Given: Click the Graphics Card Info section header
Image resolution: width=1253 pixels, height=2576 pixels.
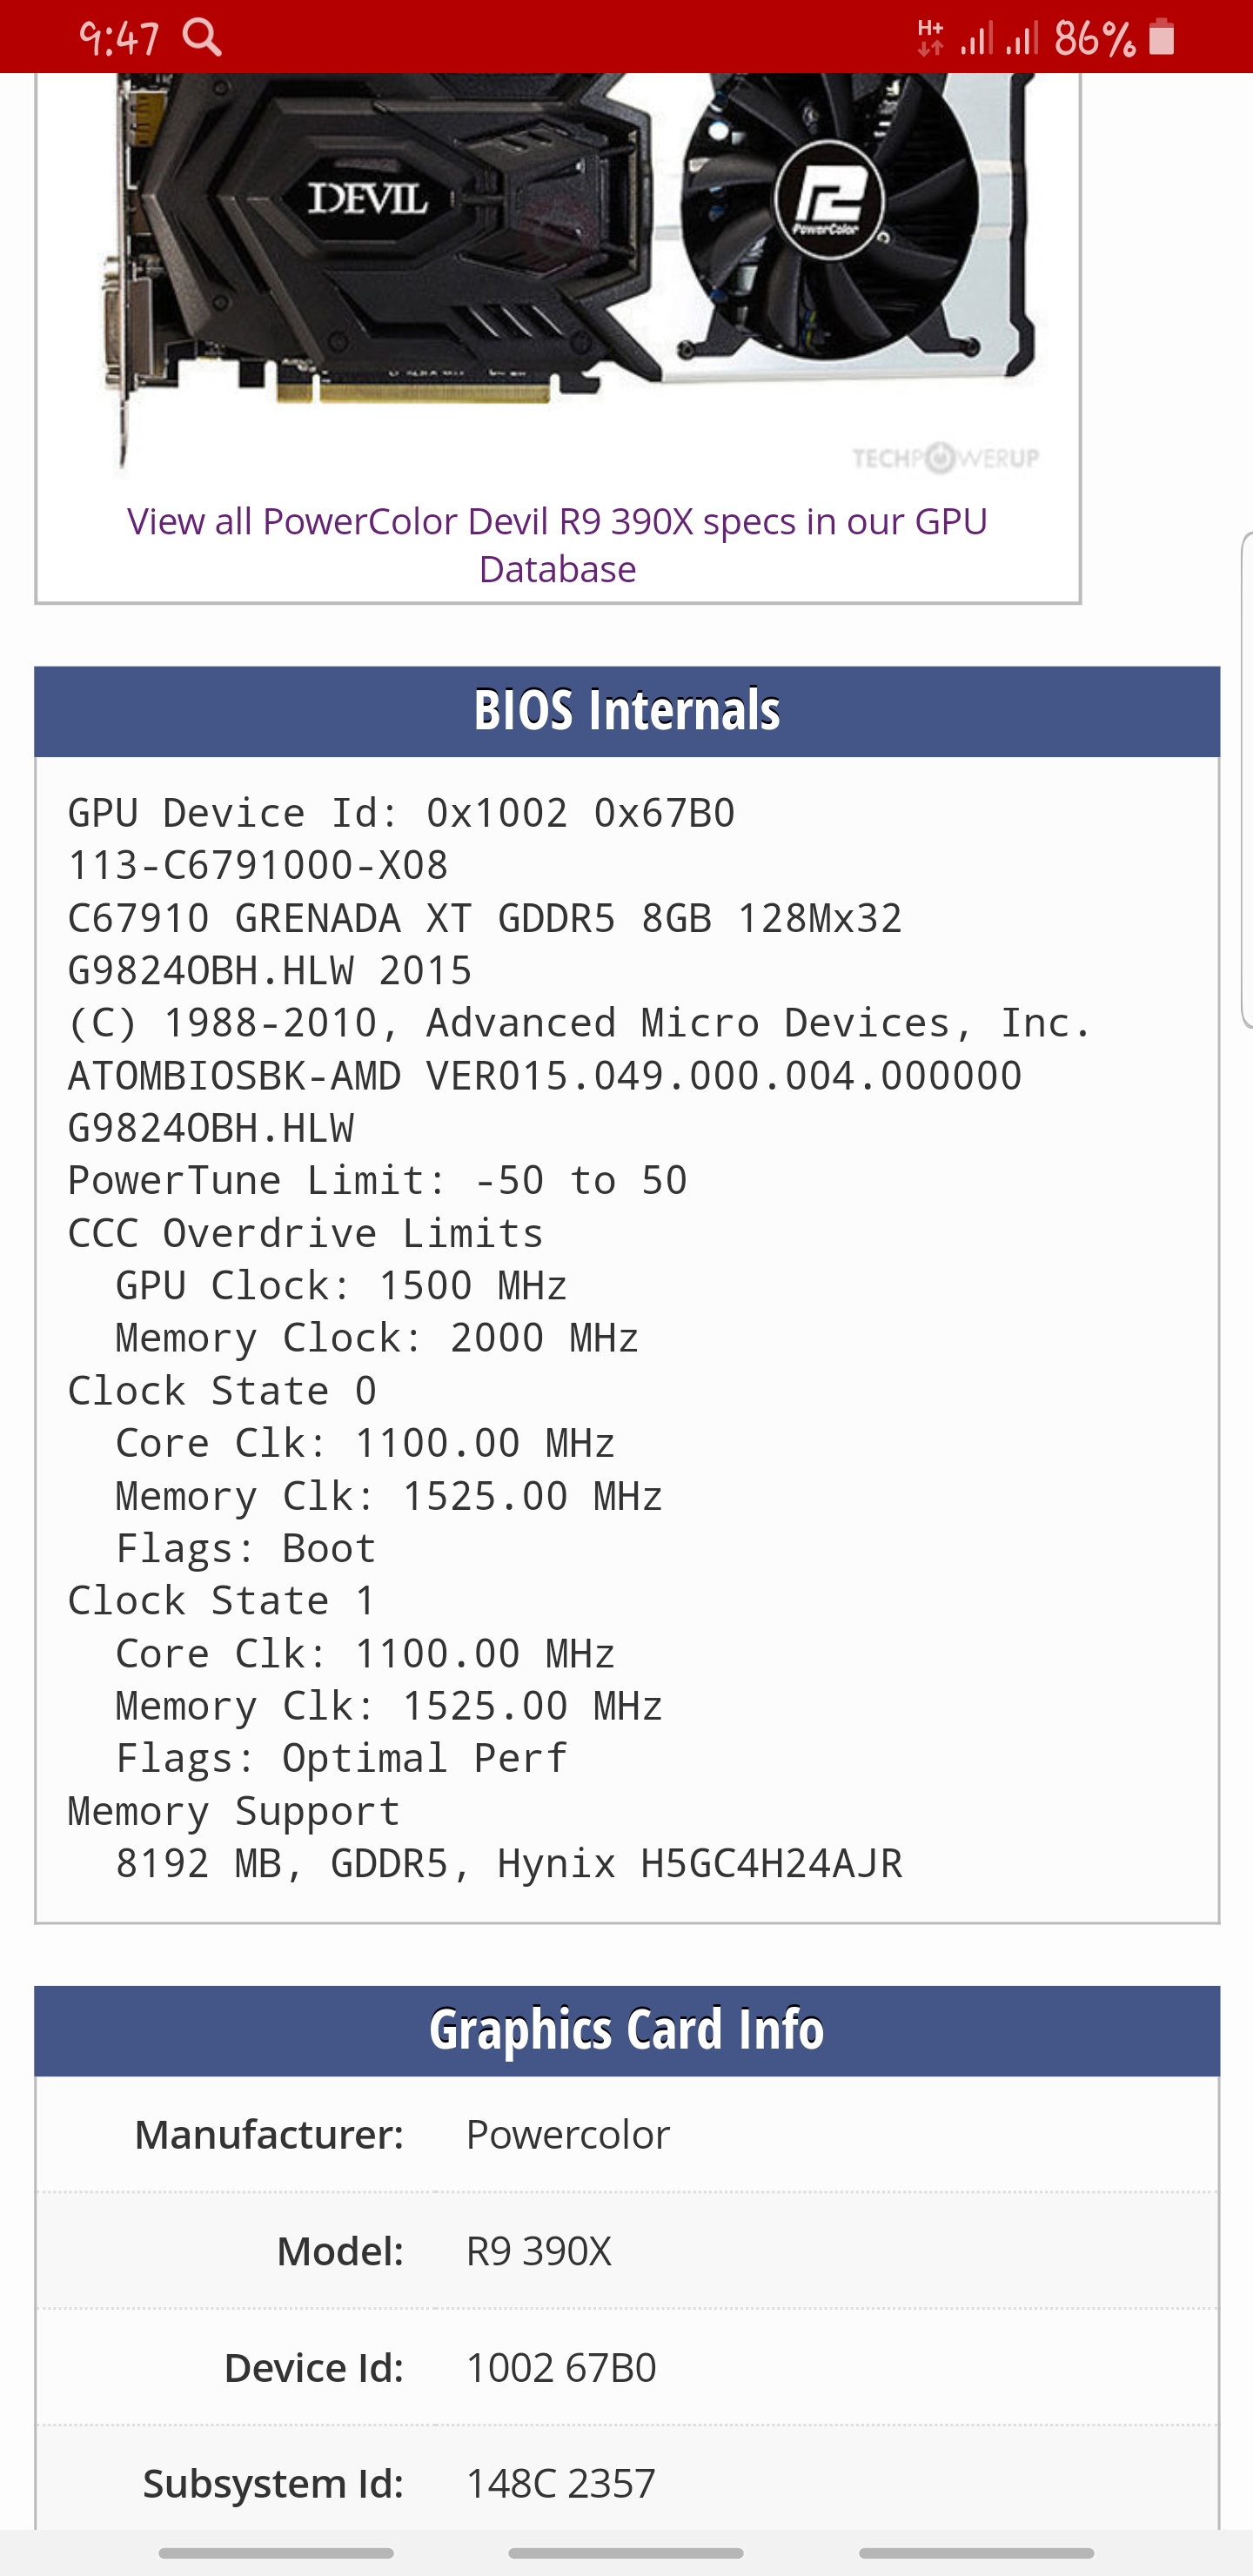Looking at the screenshot, I should (x=626, y=2030).
